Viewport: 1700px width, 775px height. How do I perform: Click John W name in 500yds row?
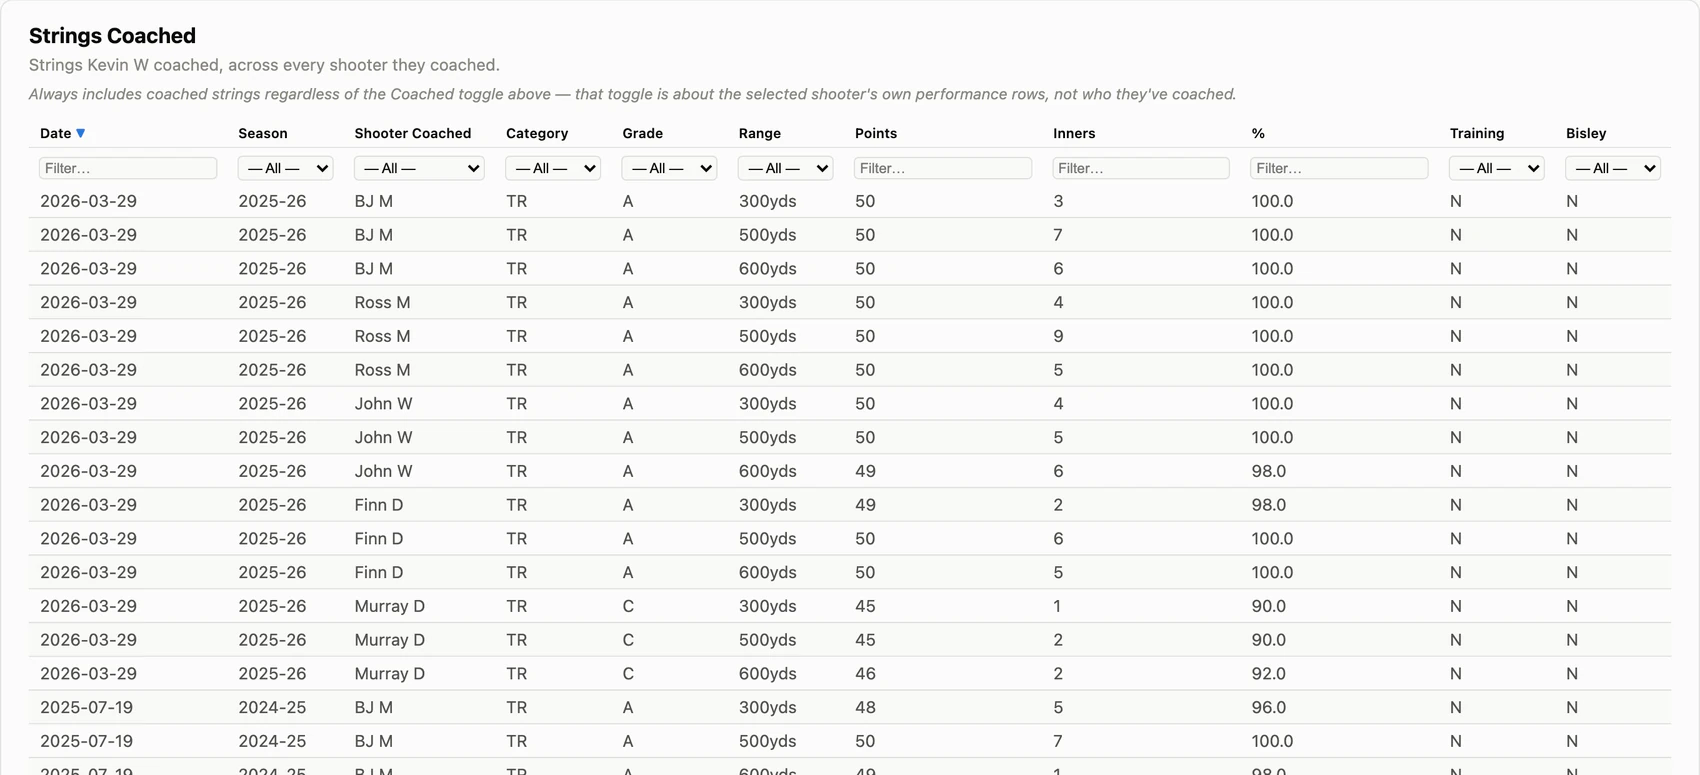point(383,437)
